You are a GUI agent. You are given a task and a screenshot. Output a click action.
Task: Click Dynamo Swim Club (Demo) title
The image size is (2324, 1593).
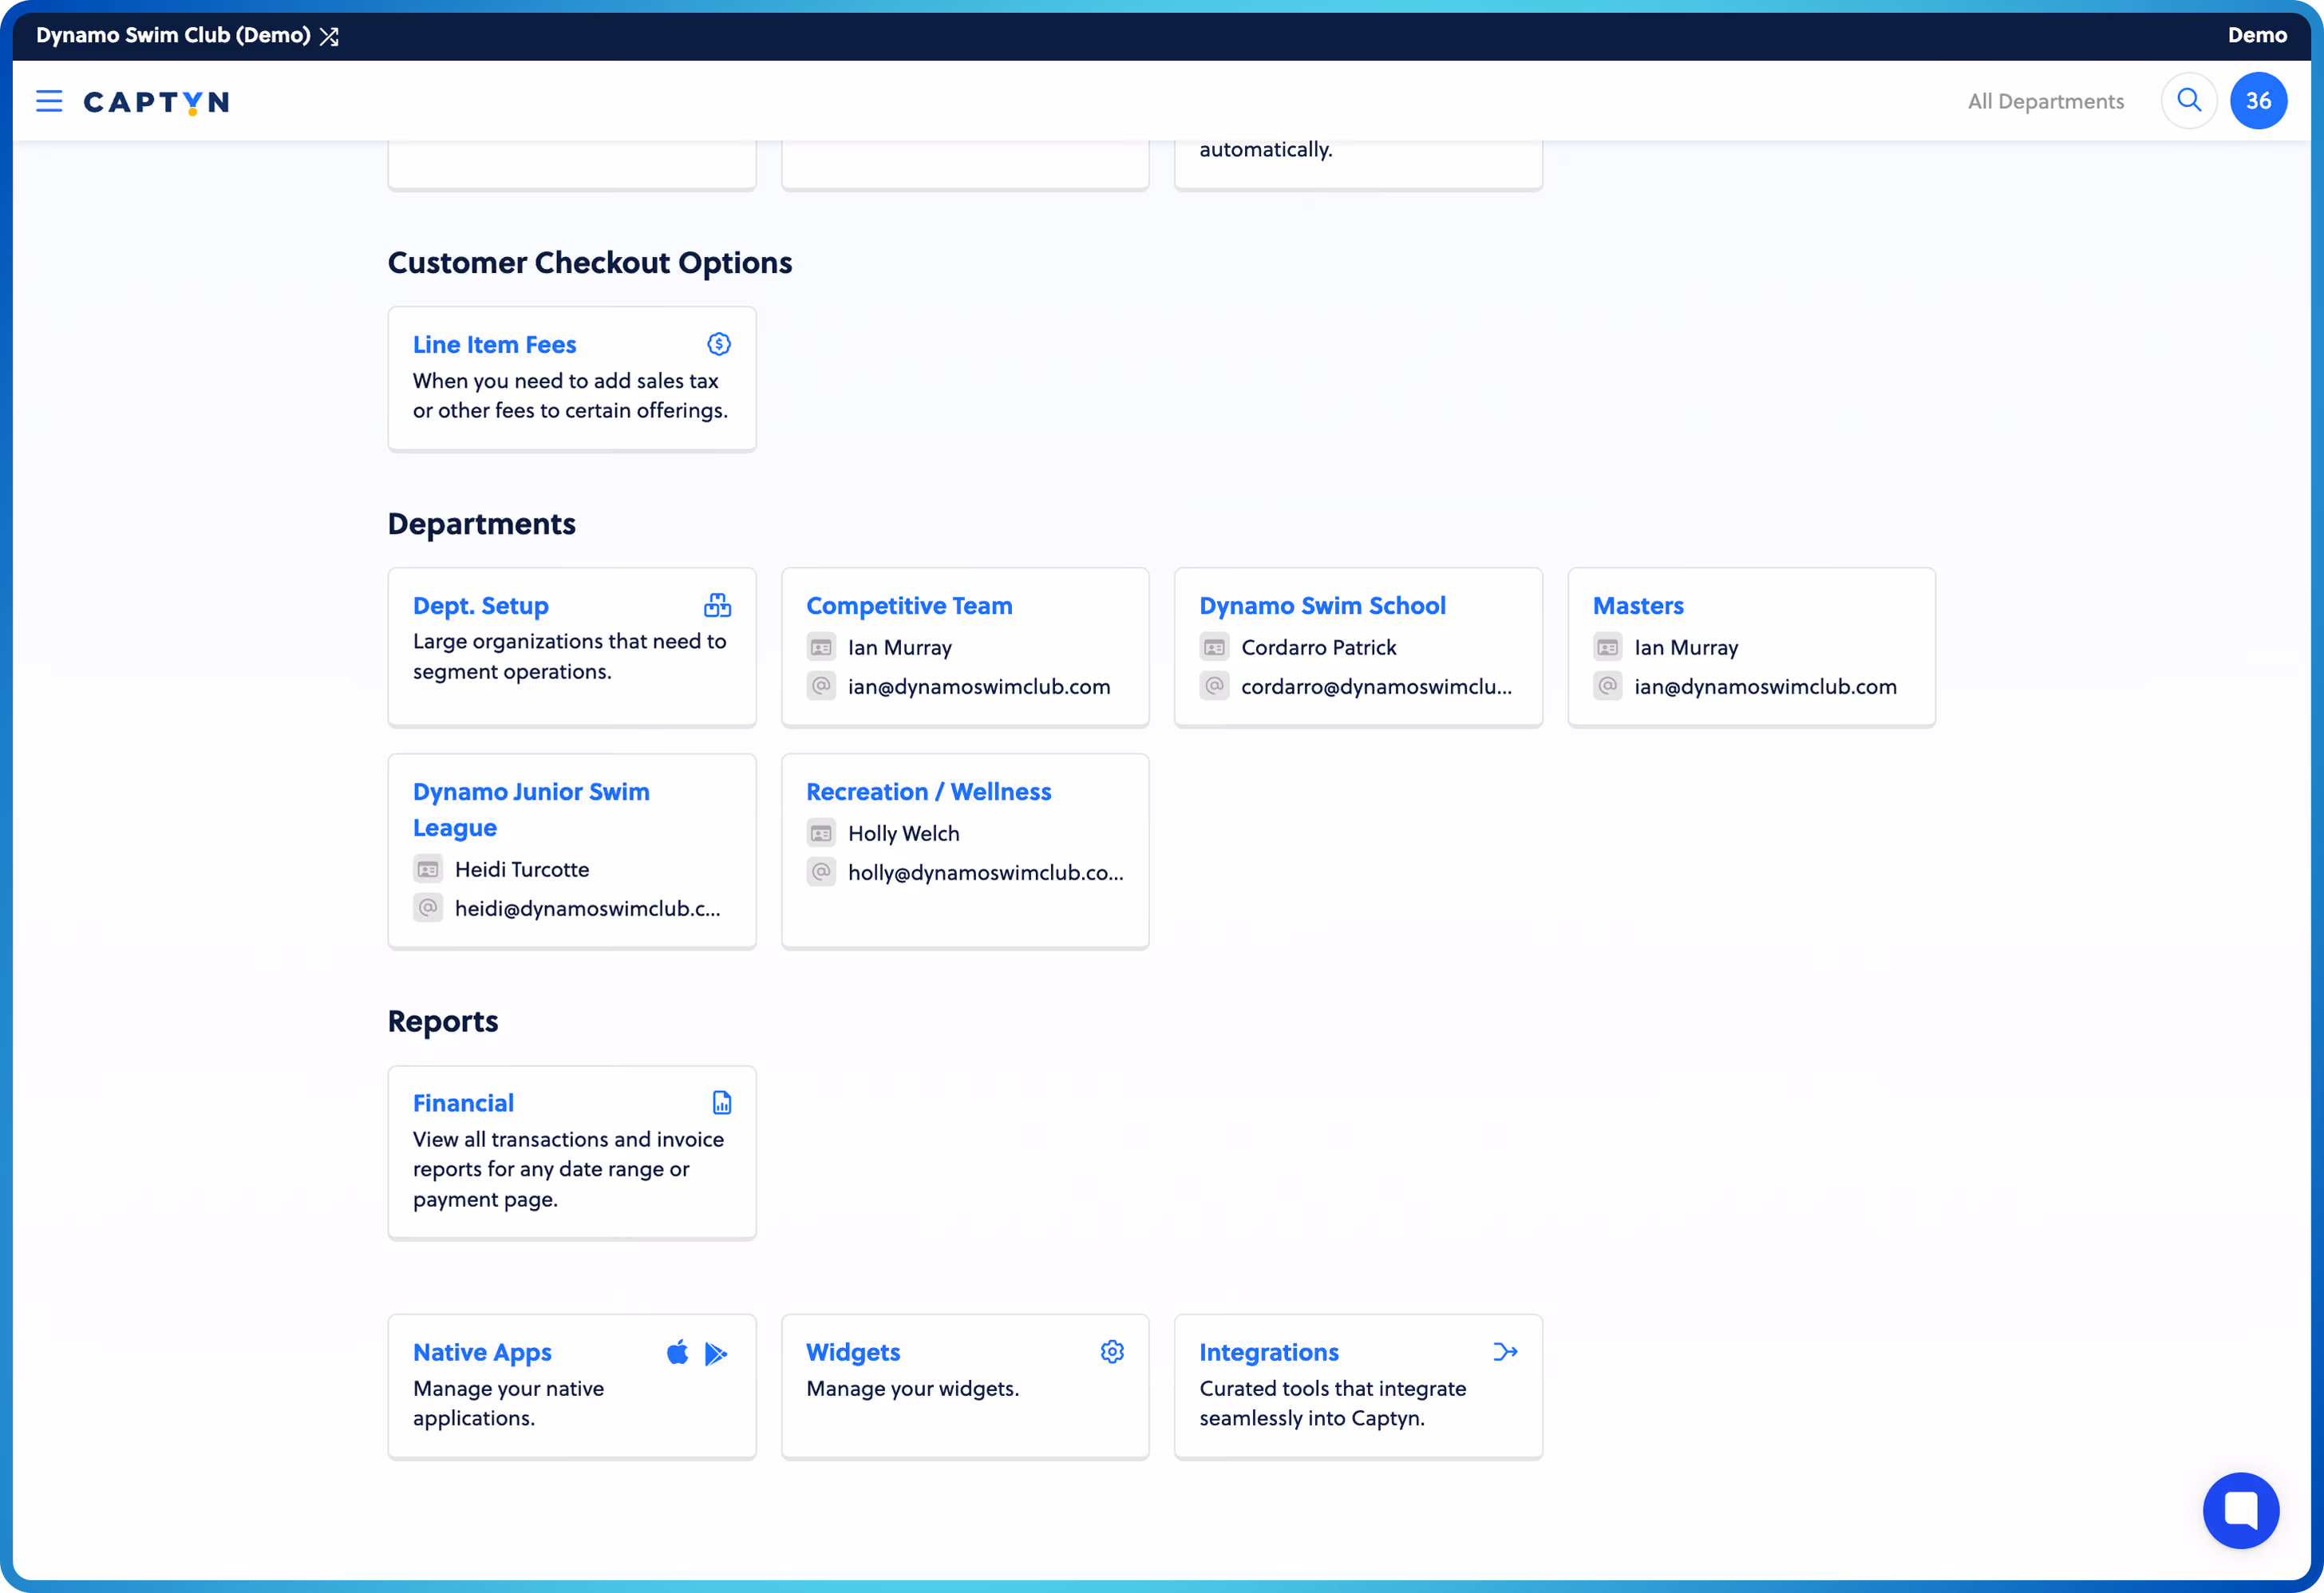pos(173,35)
